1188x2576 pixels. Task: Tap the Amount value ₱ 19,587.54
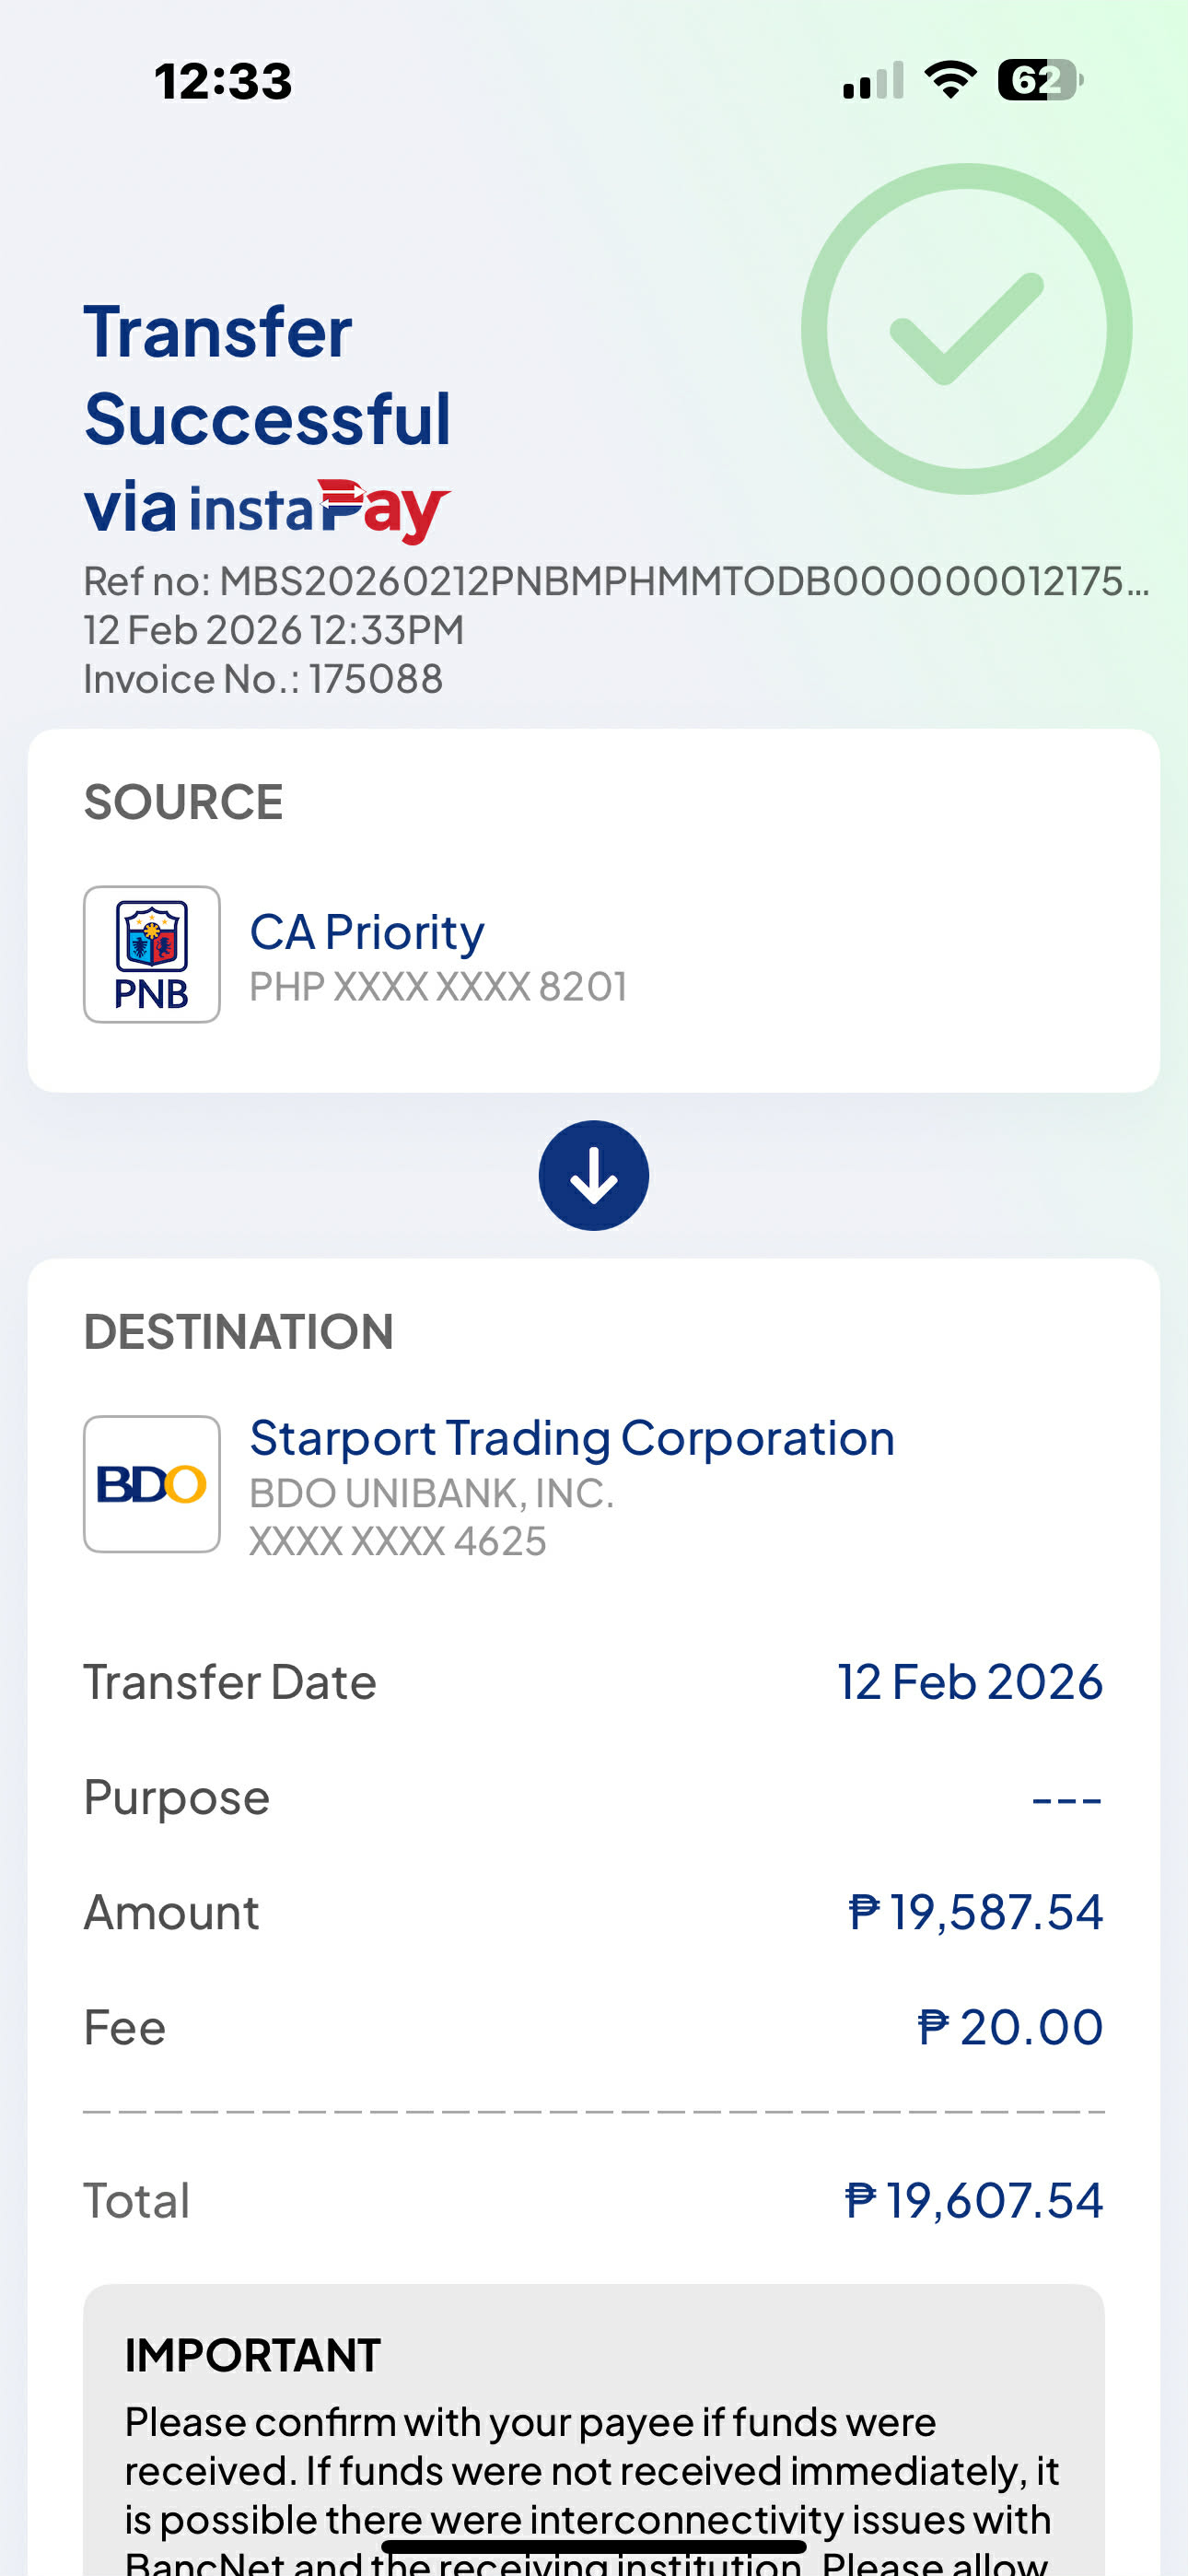point(975,1912)
